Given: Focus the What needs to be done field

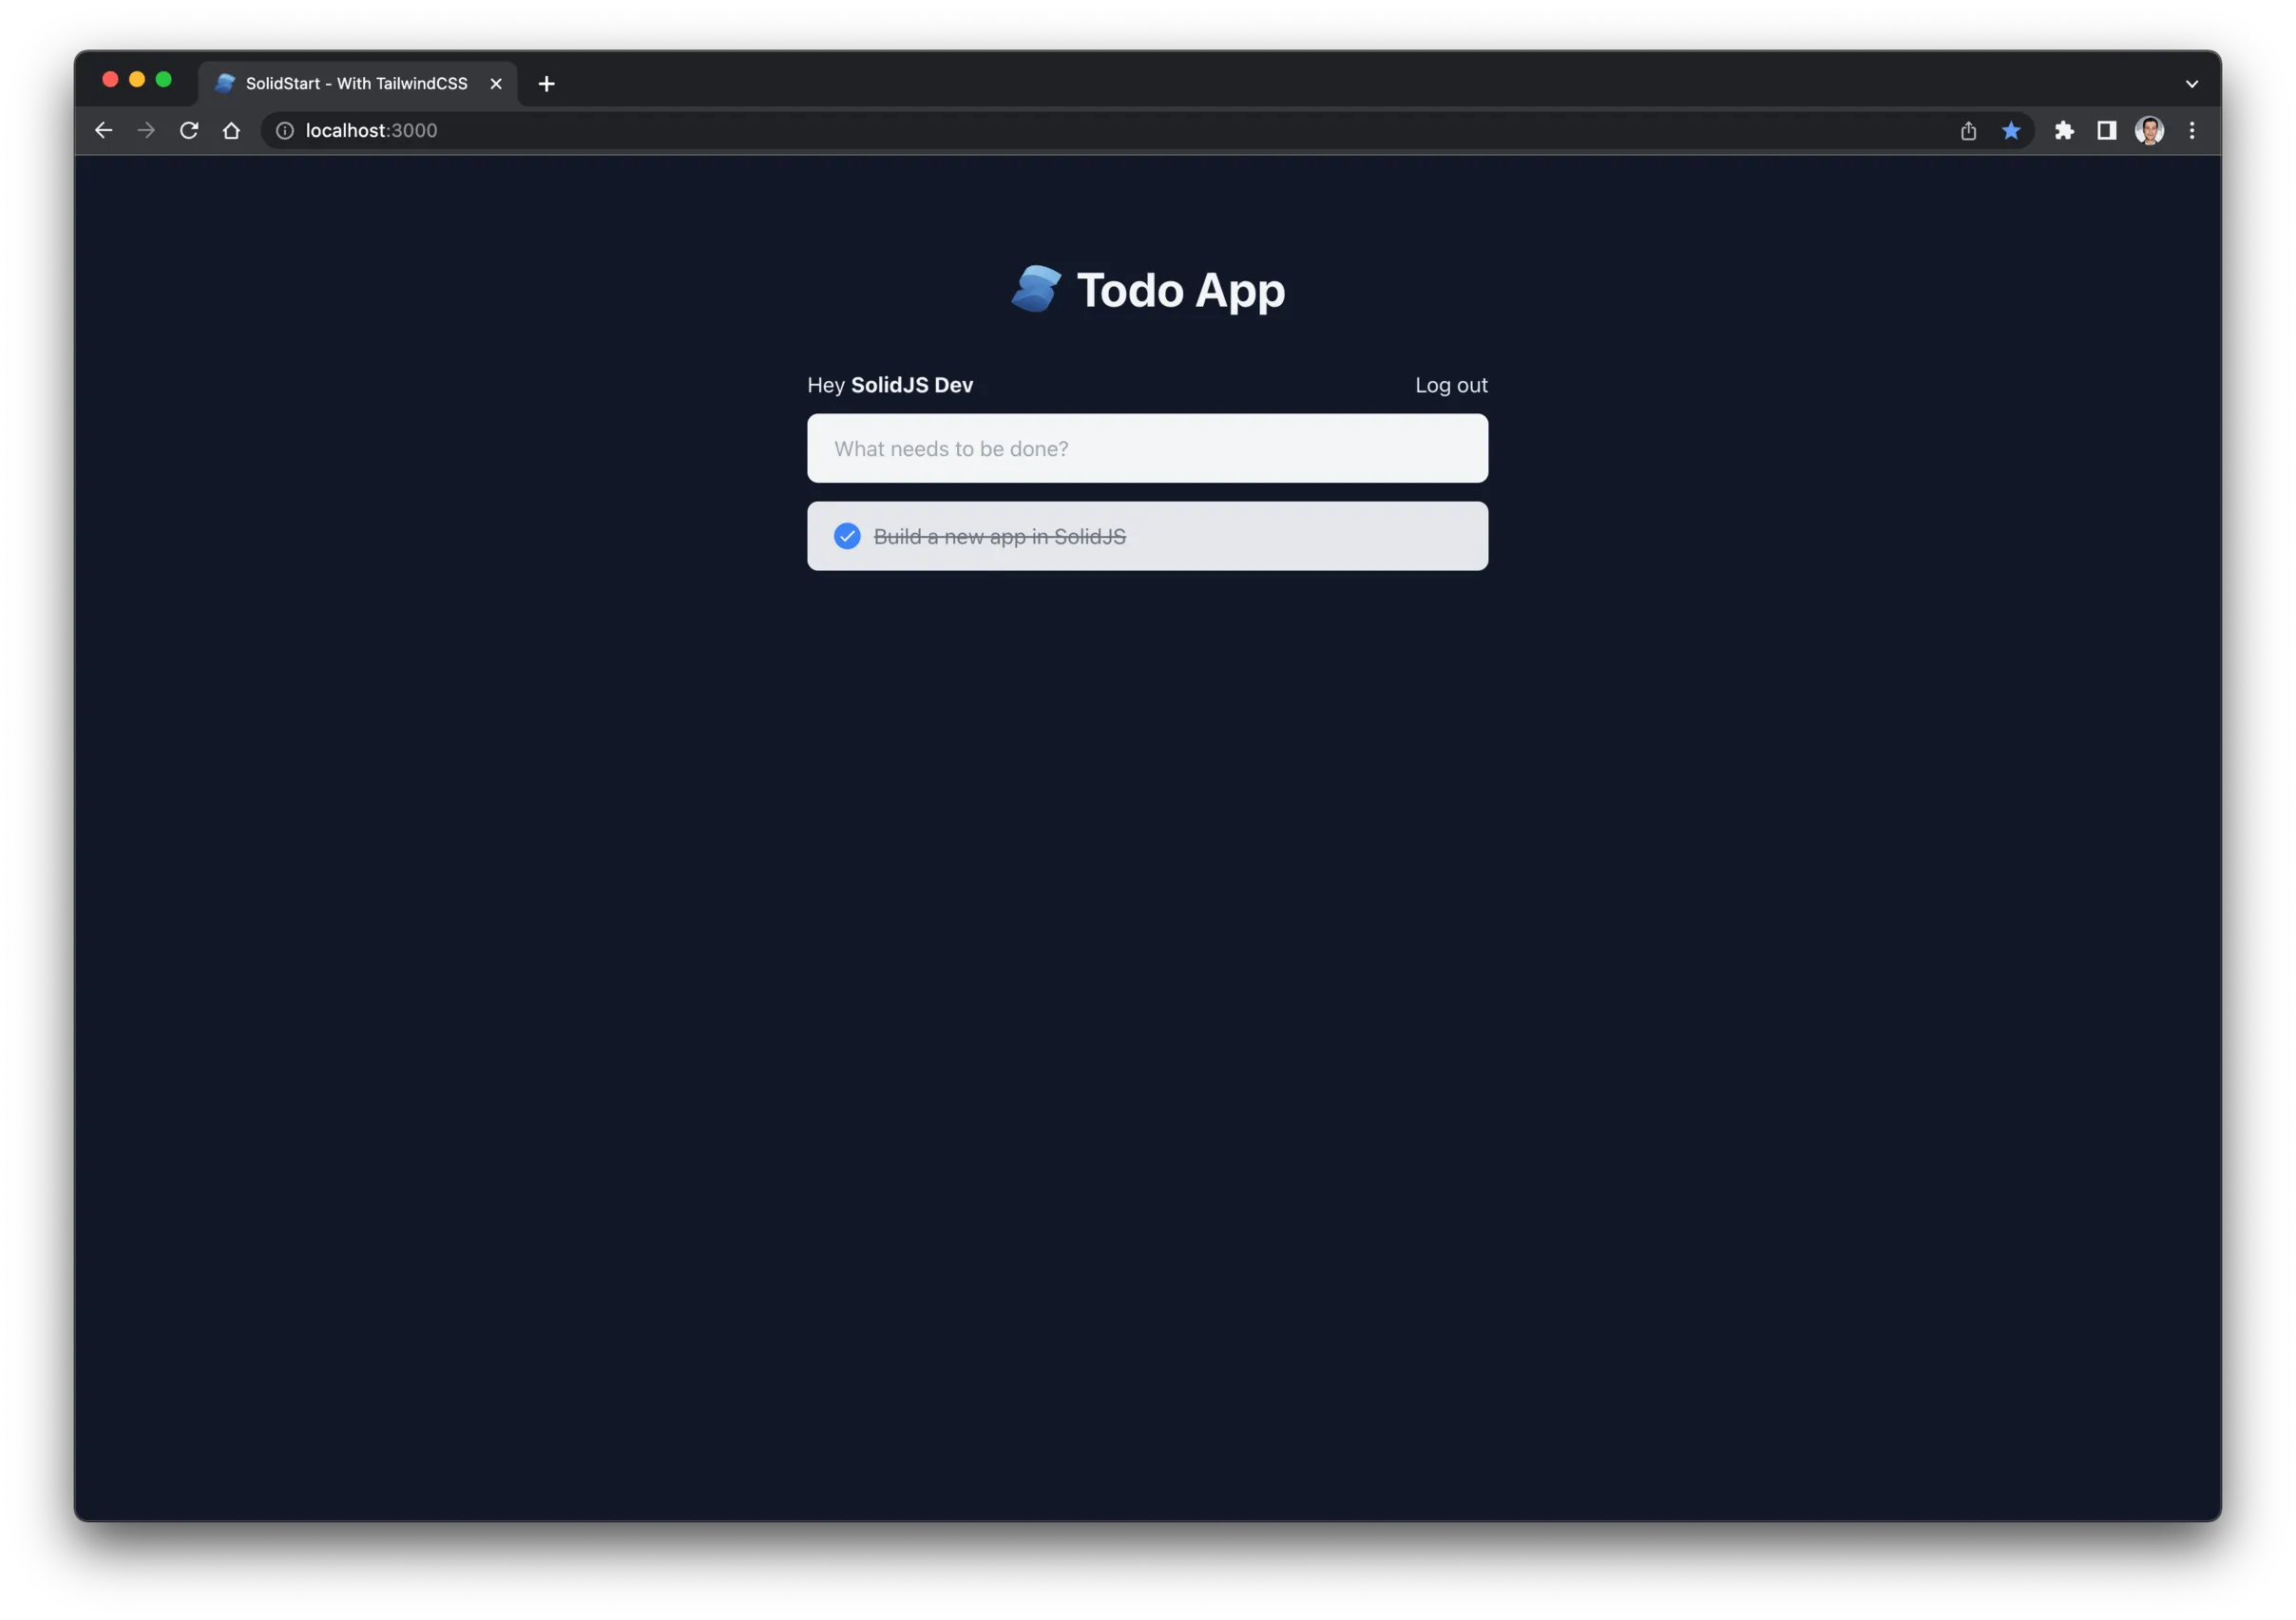Looking at the screenshot, I should [x=1147, y=449].
